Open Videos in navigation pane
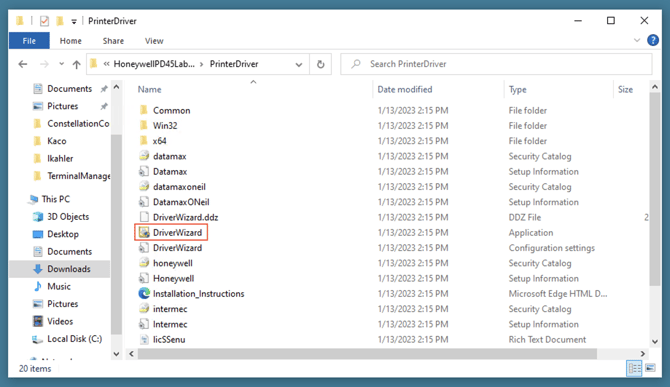The image size is (670, 387). tap(60, 321)
